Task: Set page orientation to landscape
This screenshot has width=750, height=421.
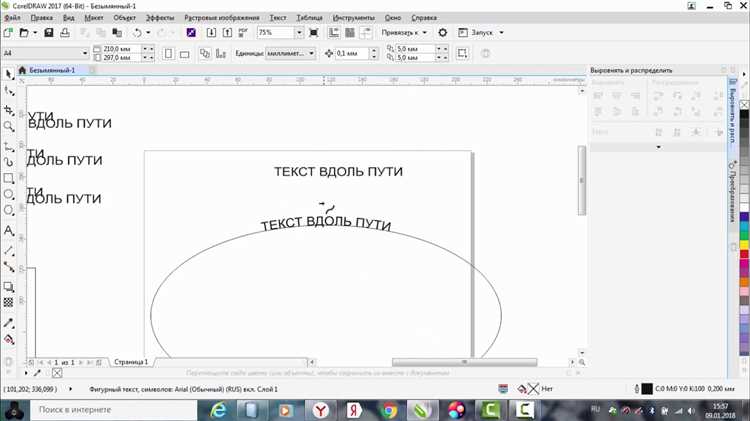Action: pyautogui.click(x=185, y=54)
